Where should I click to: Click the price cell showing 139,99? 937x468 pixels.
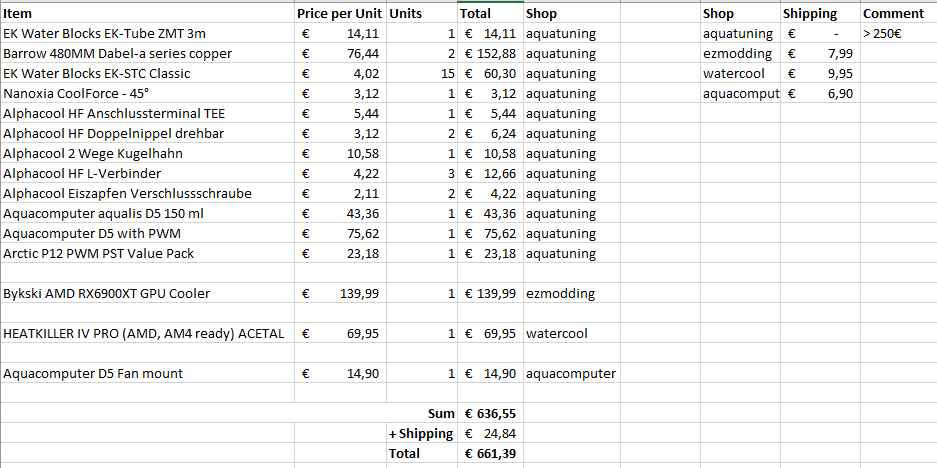coord(338,294)
